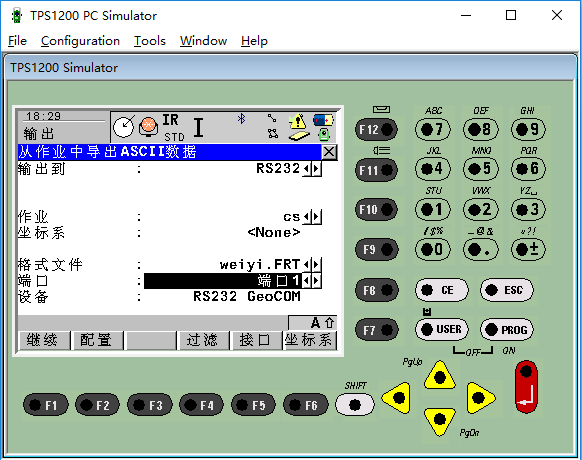582x460 pixels.
Task: Click the 接口 softkey
Action: [x=255, y=340]
